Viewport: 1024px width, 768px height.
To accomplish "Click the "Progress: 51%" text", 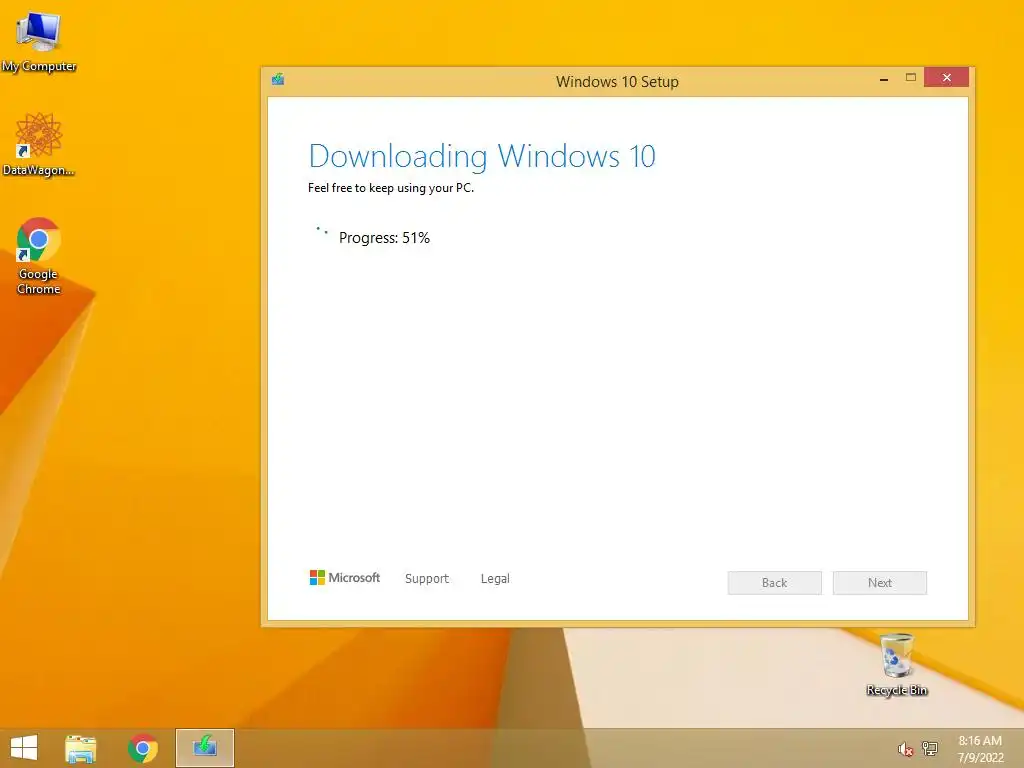I will click(384, 238).
